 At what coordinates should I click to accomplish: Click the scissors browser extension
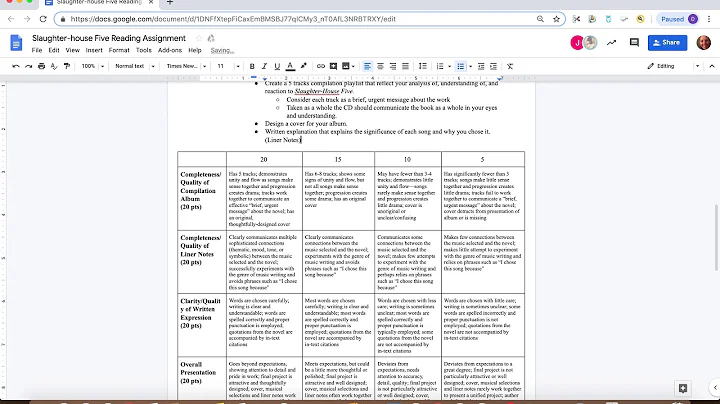point(576,19)
